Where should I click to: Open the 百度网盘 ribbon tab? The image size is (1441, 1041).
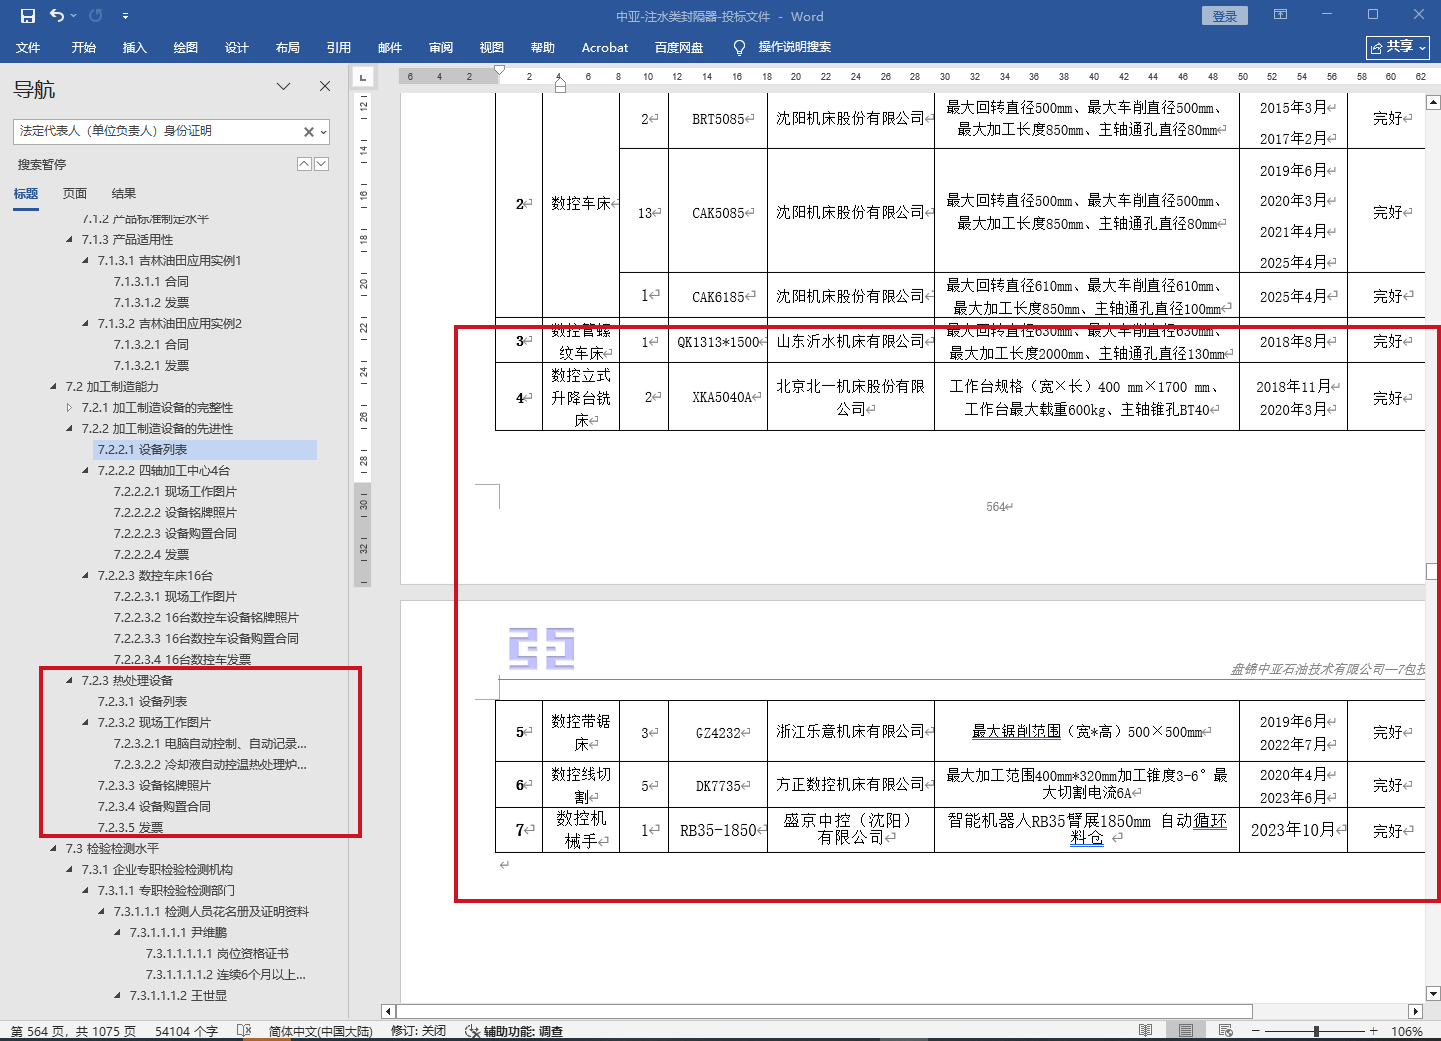(679, 47)
